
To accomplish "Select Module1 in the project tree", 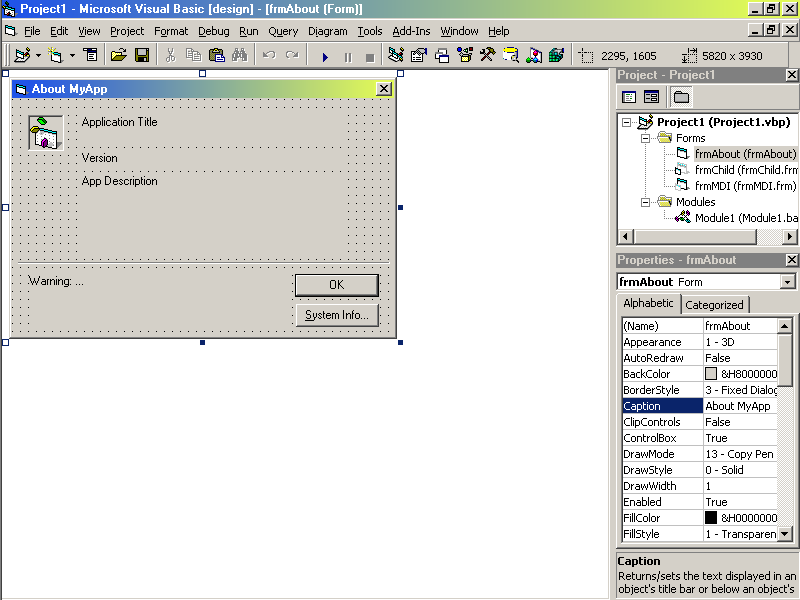I will (x=746, y=218).
